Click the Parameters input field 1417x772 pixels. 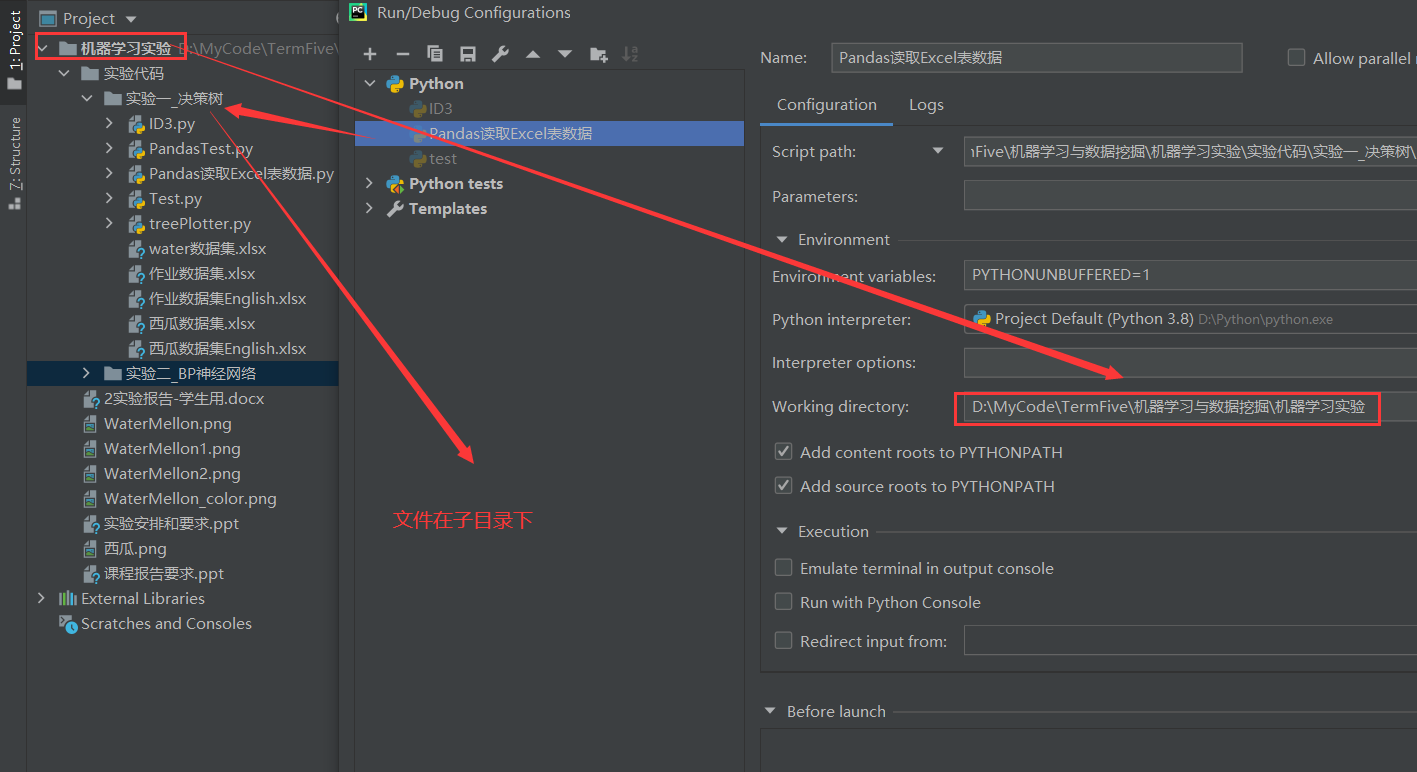tap(1190, 196)
